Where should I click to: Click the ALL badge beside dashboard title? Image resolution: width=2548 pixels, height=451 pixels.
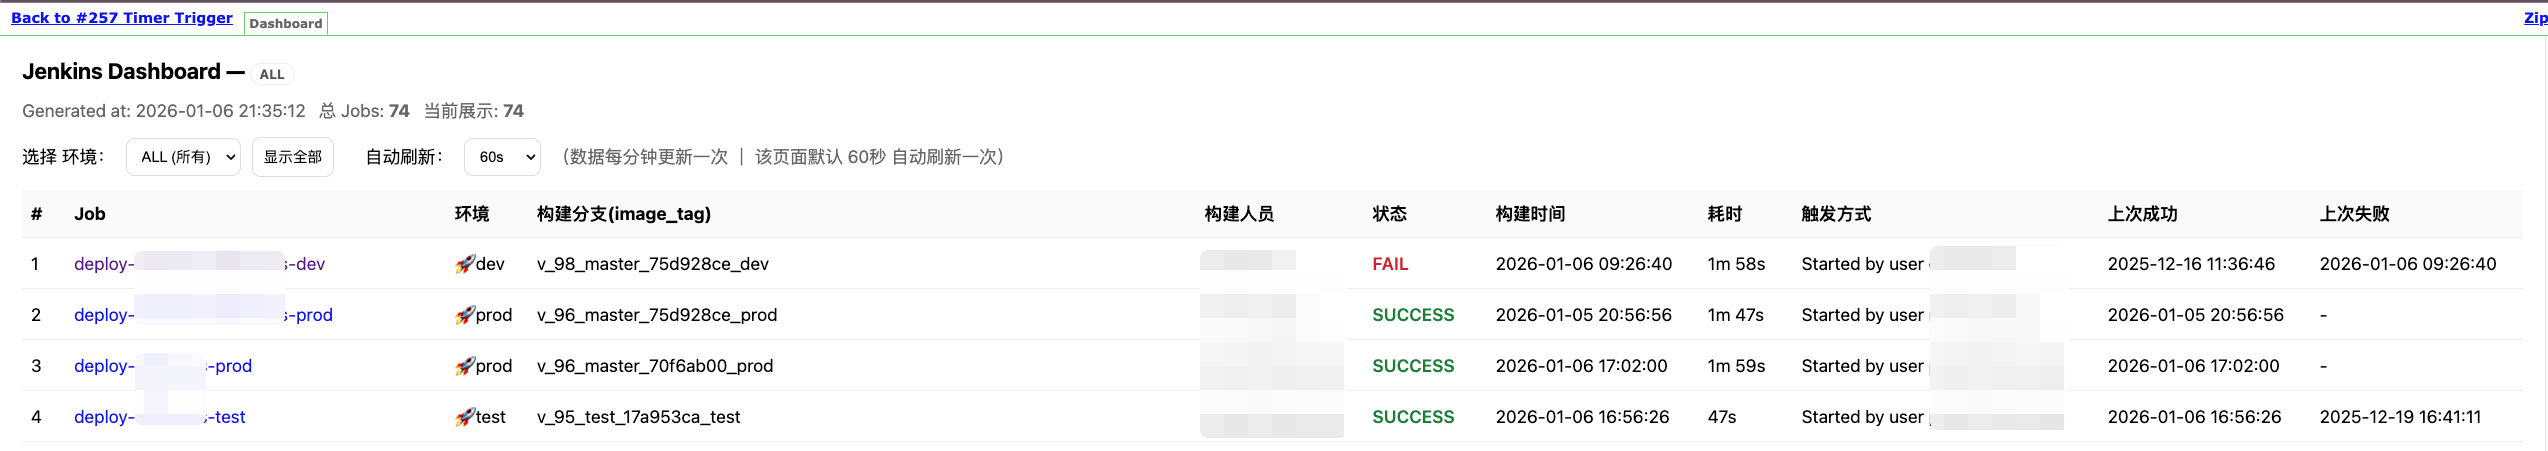pos(271,74)
